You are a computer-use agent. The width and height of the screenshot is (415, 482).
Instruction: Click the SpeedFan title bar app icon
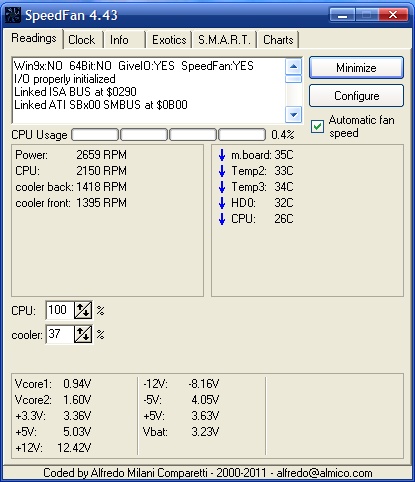click(x=13, y=15)
